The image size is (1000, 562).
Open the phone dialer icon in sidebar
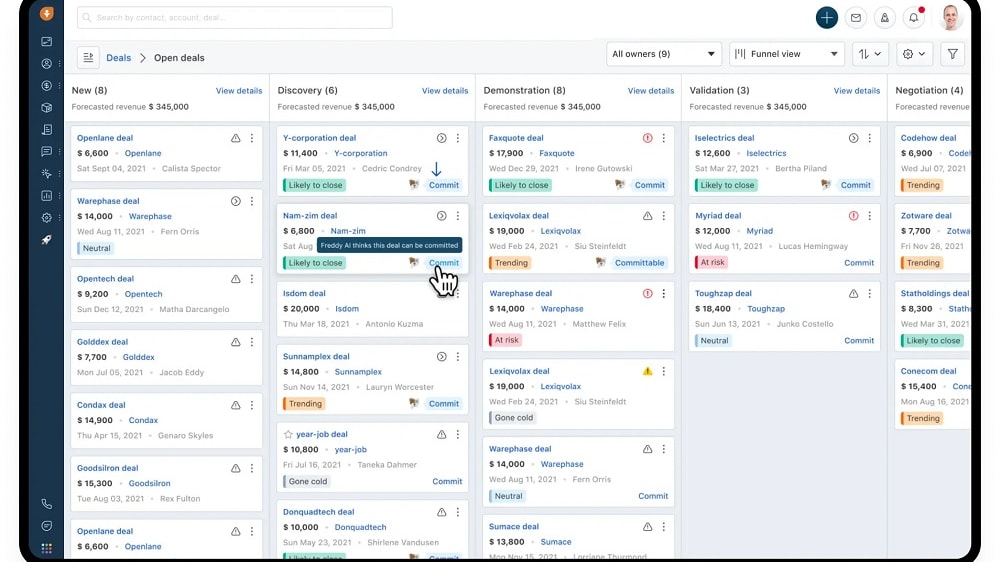pos(47,504)
